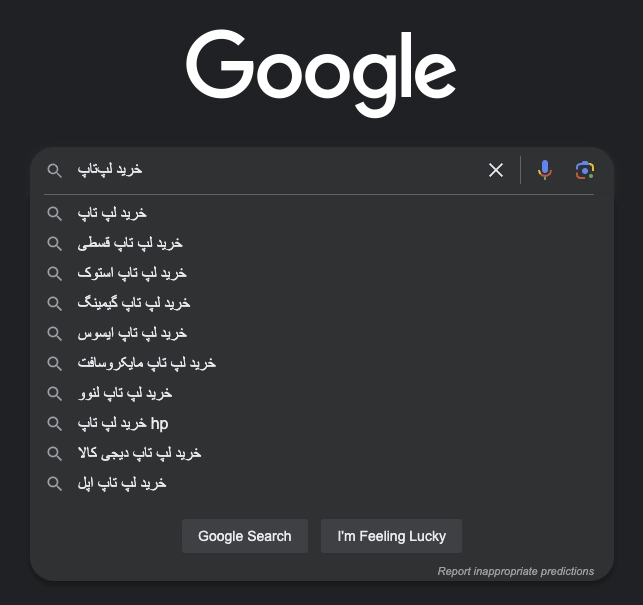Click magnifier icon beside hp suggestion
This screenshot has width=643, height=605.
click(55, 423)
